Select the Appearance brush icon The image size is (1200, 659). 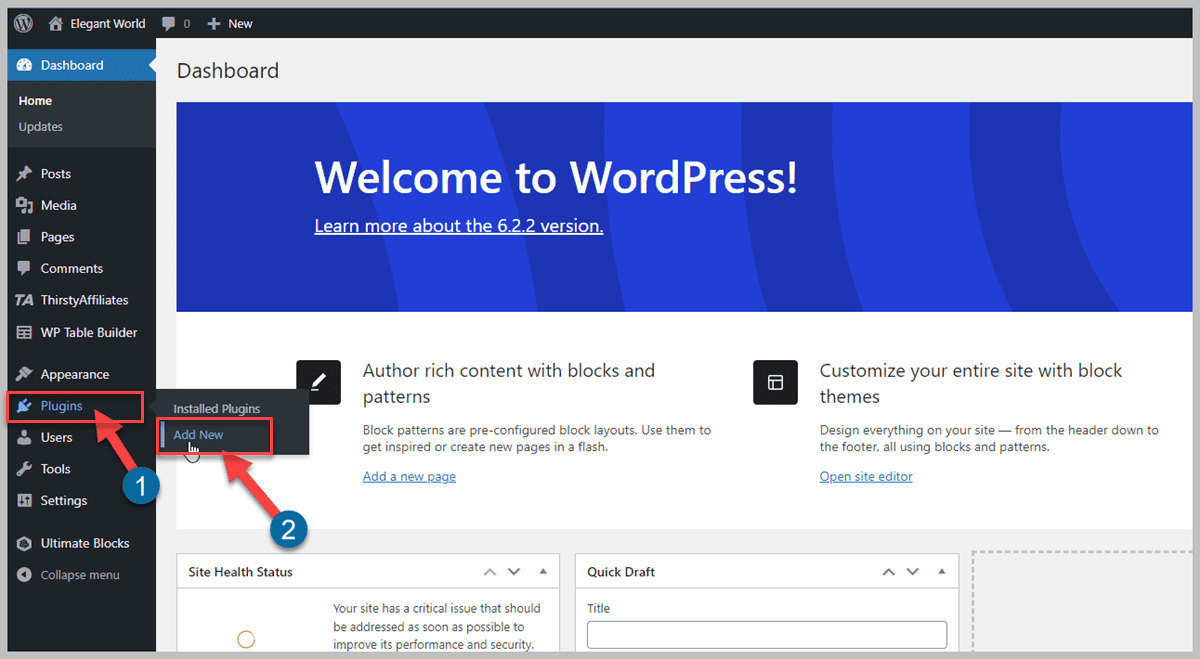click(27, 373)
